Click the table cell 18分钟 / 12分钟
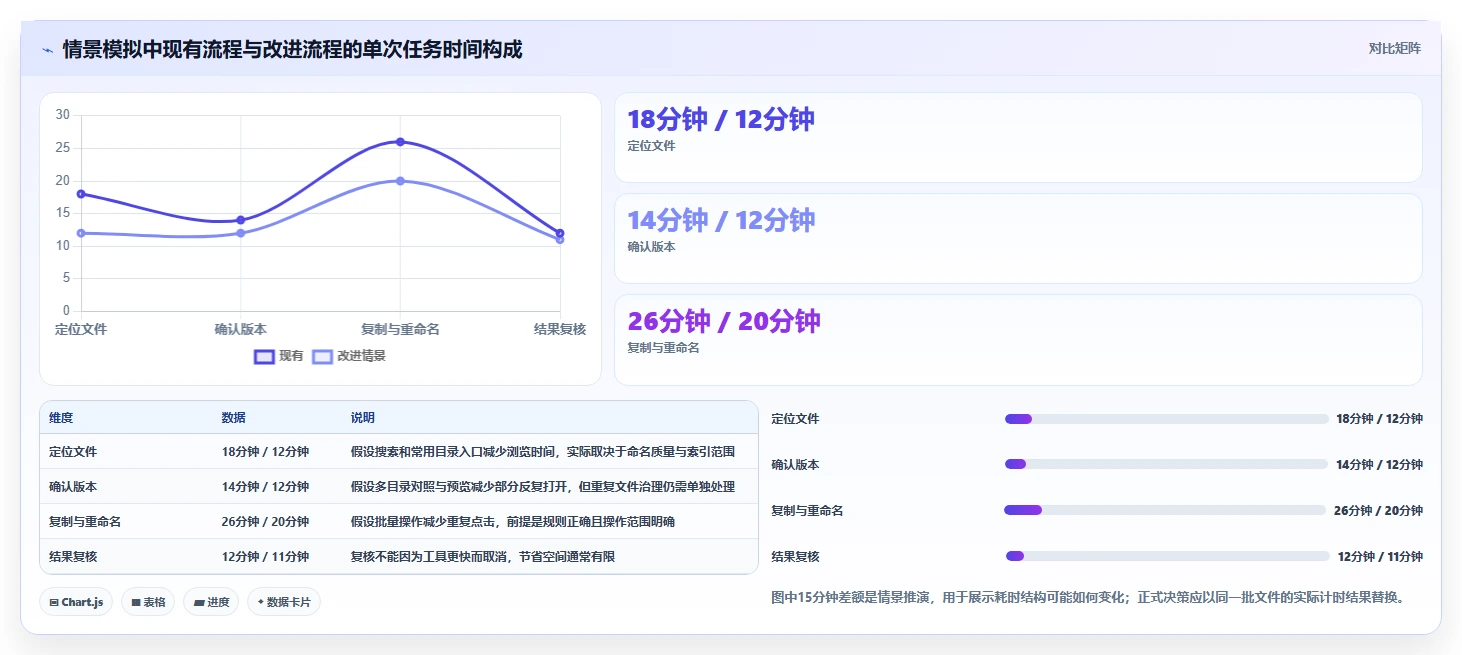Viewport: 1462px width, 655px height. [x=265, y=452]
